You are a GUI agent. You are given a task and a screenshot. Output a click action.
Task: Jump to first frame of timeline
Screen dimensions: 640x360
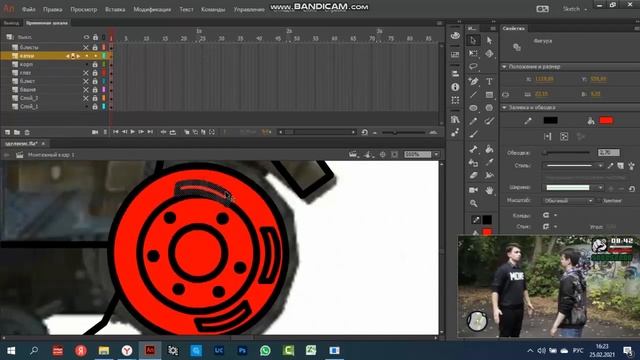[x=116, y=132]
